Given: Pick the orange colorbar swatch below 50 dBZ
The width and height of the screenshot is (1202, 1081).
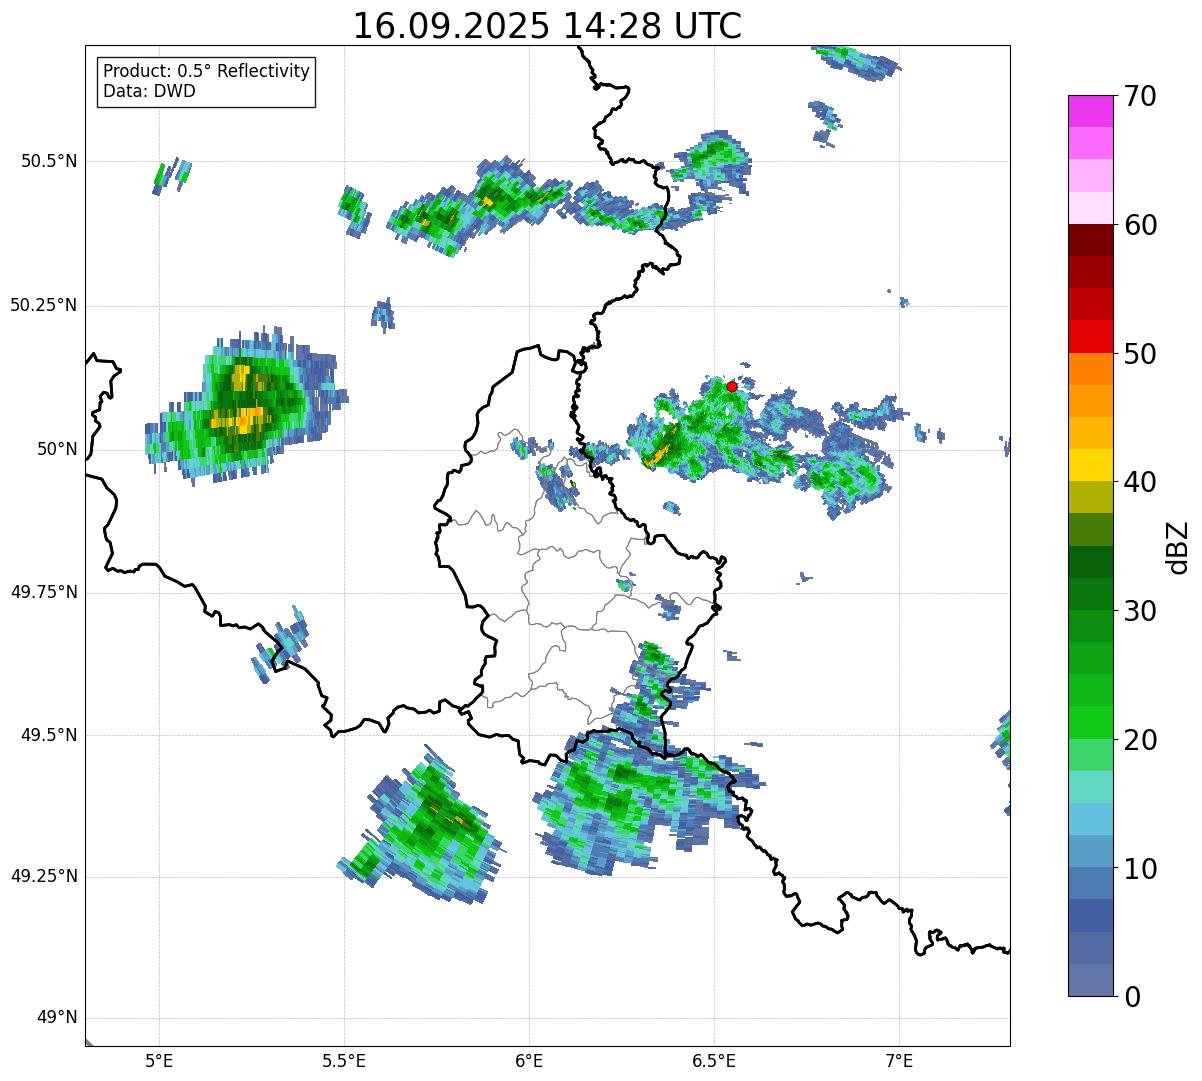Looking at the screenshot, I should click(1090, 369).
